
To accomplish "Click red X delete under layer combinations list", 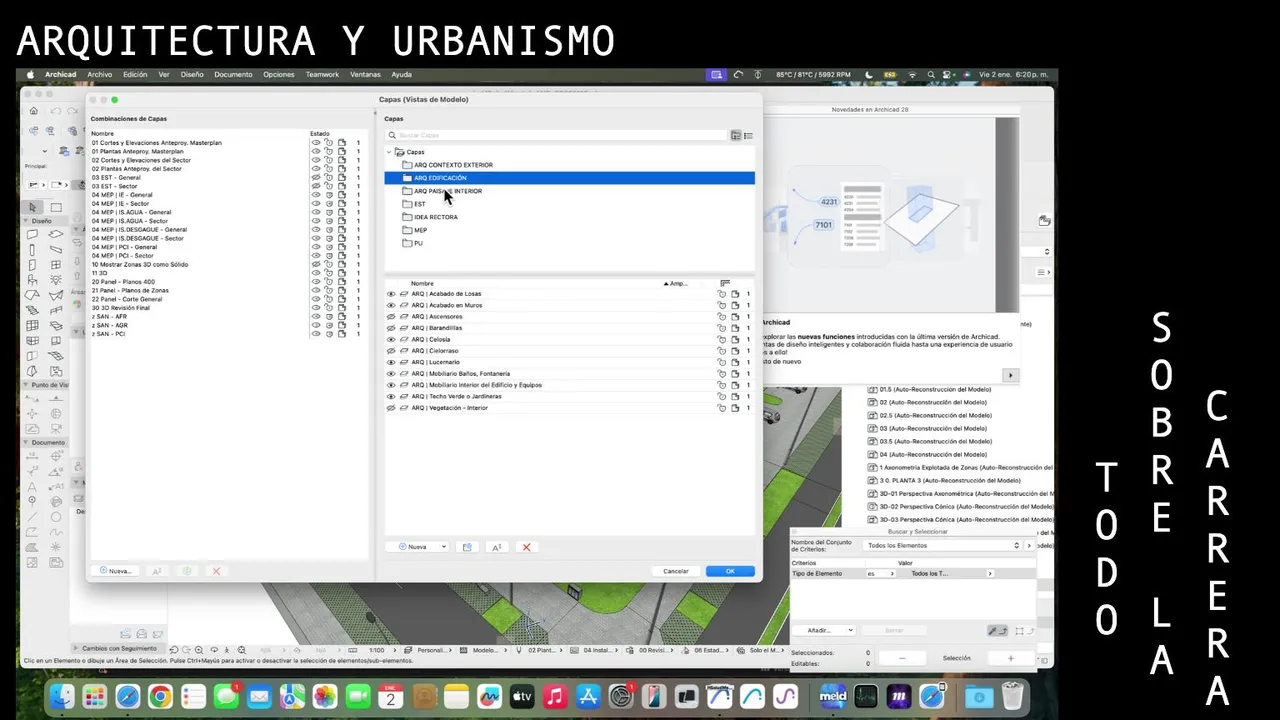I will (216, 571).
